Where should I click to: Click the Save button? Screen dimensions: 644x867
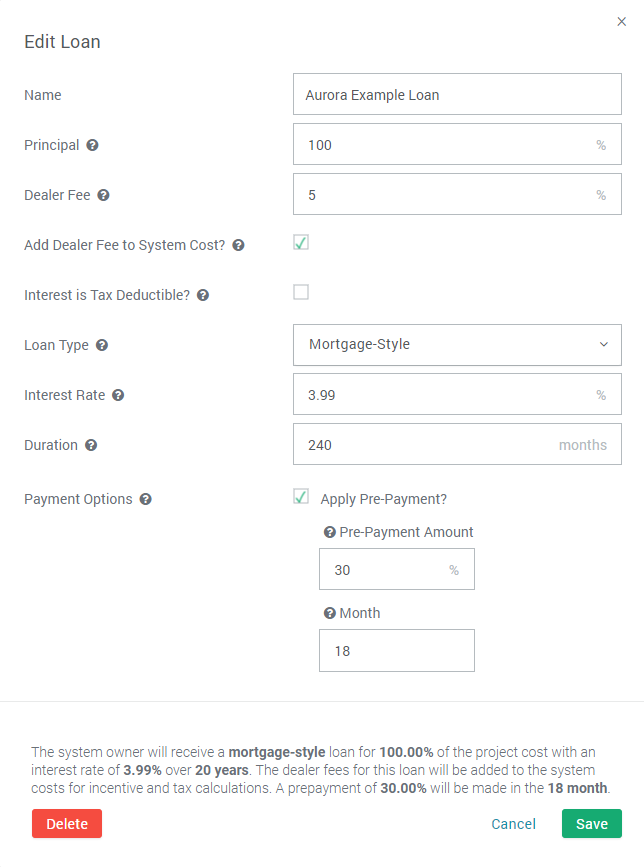tap(591, 824)
